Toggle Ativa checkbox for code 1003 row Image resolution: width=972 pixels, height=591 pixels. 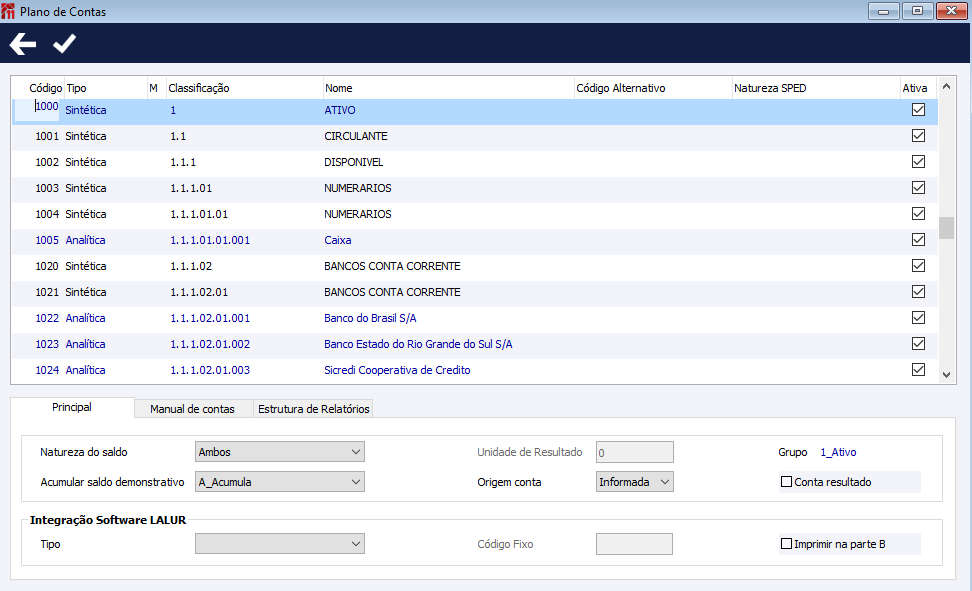click(918, 188)
